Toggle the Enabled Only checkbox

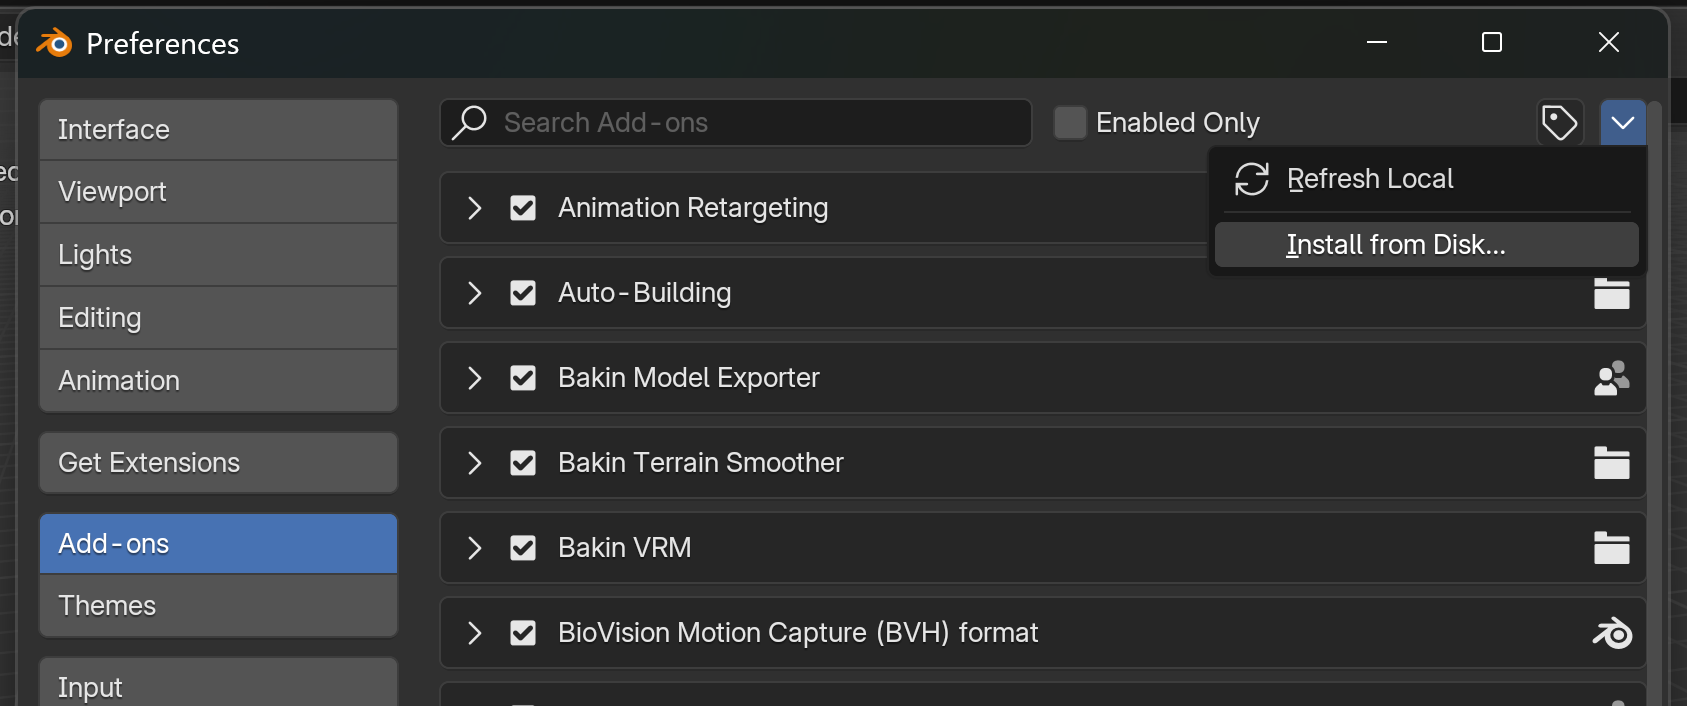coord(1070,123)
